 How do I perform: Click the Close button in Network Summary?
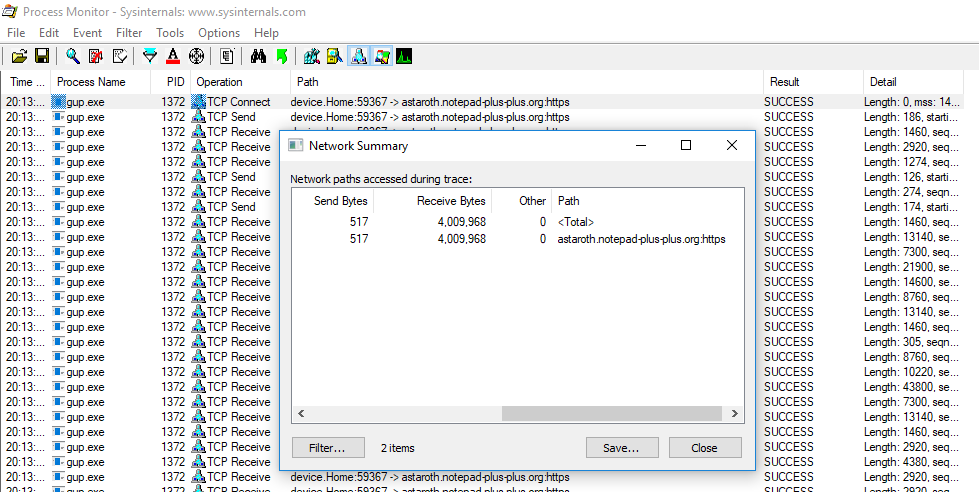tap(705, 448)
